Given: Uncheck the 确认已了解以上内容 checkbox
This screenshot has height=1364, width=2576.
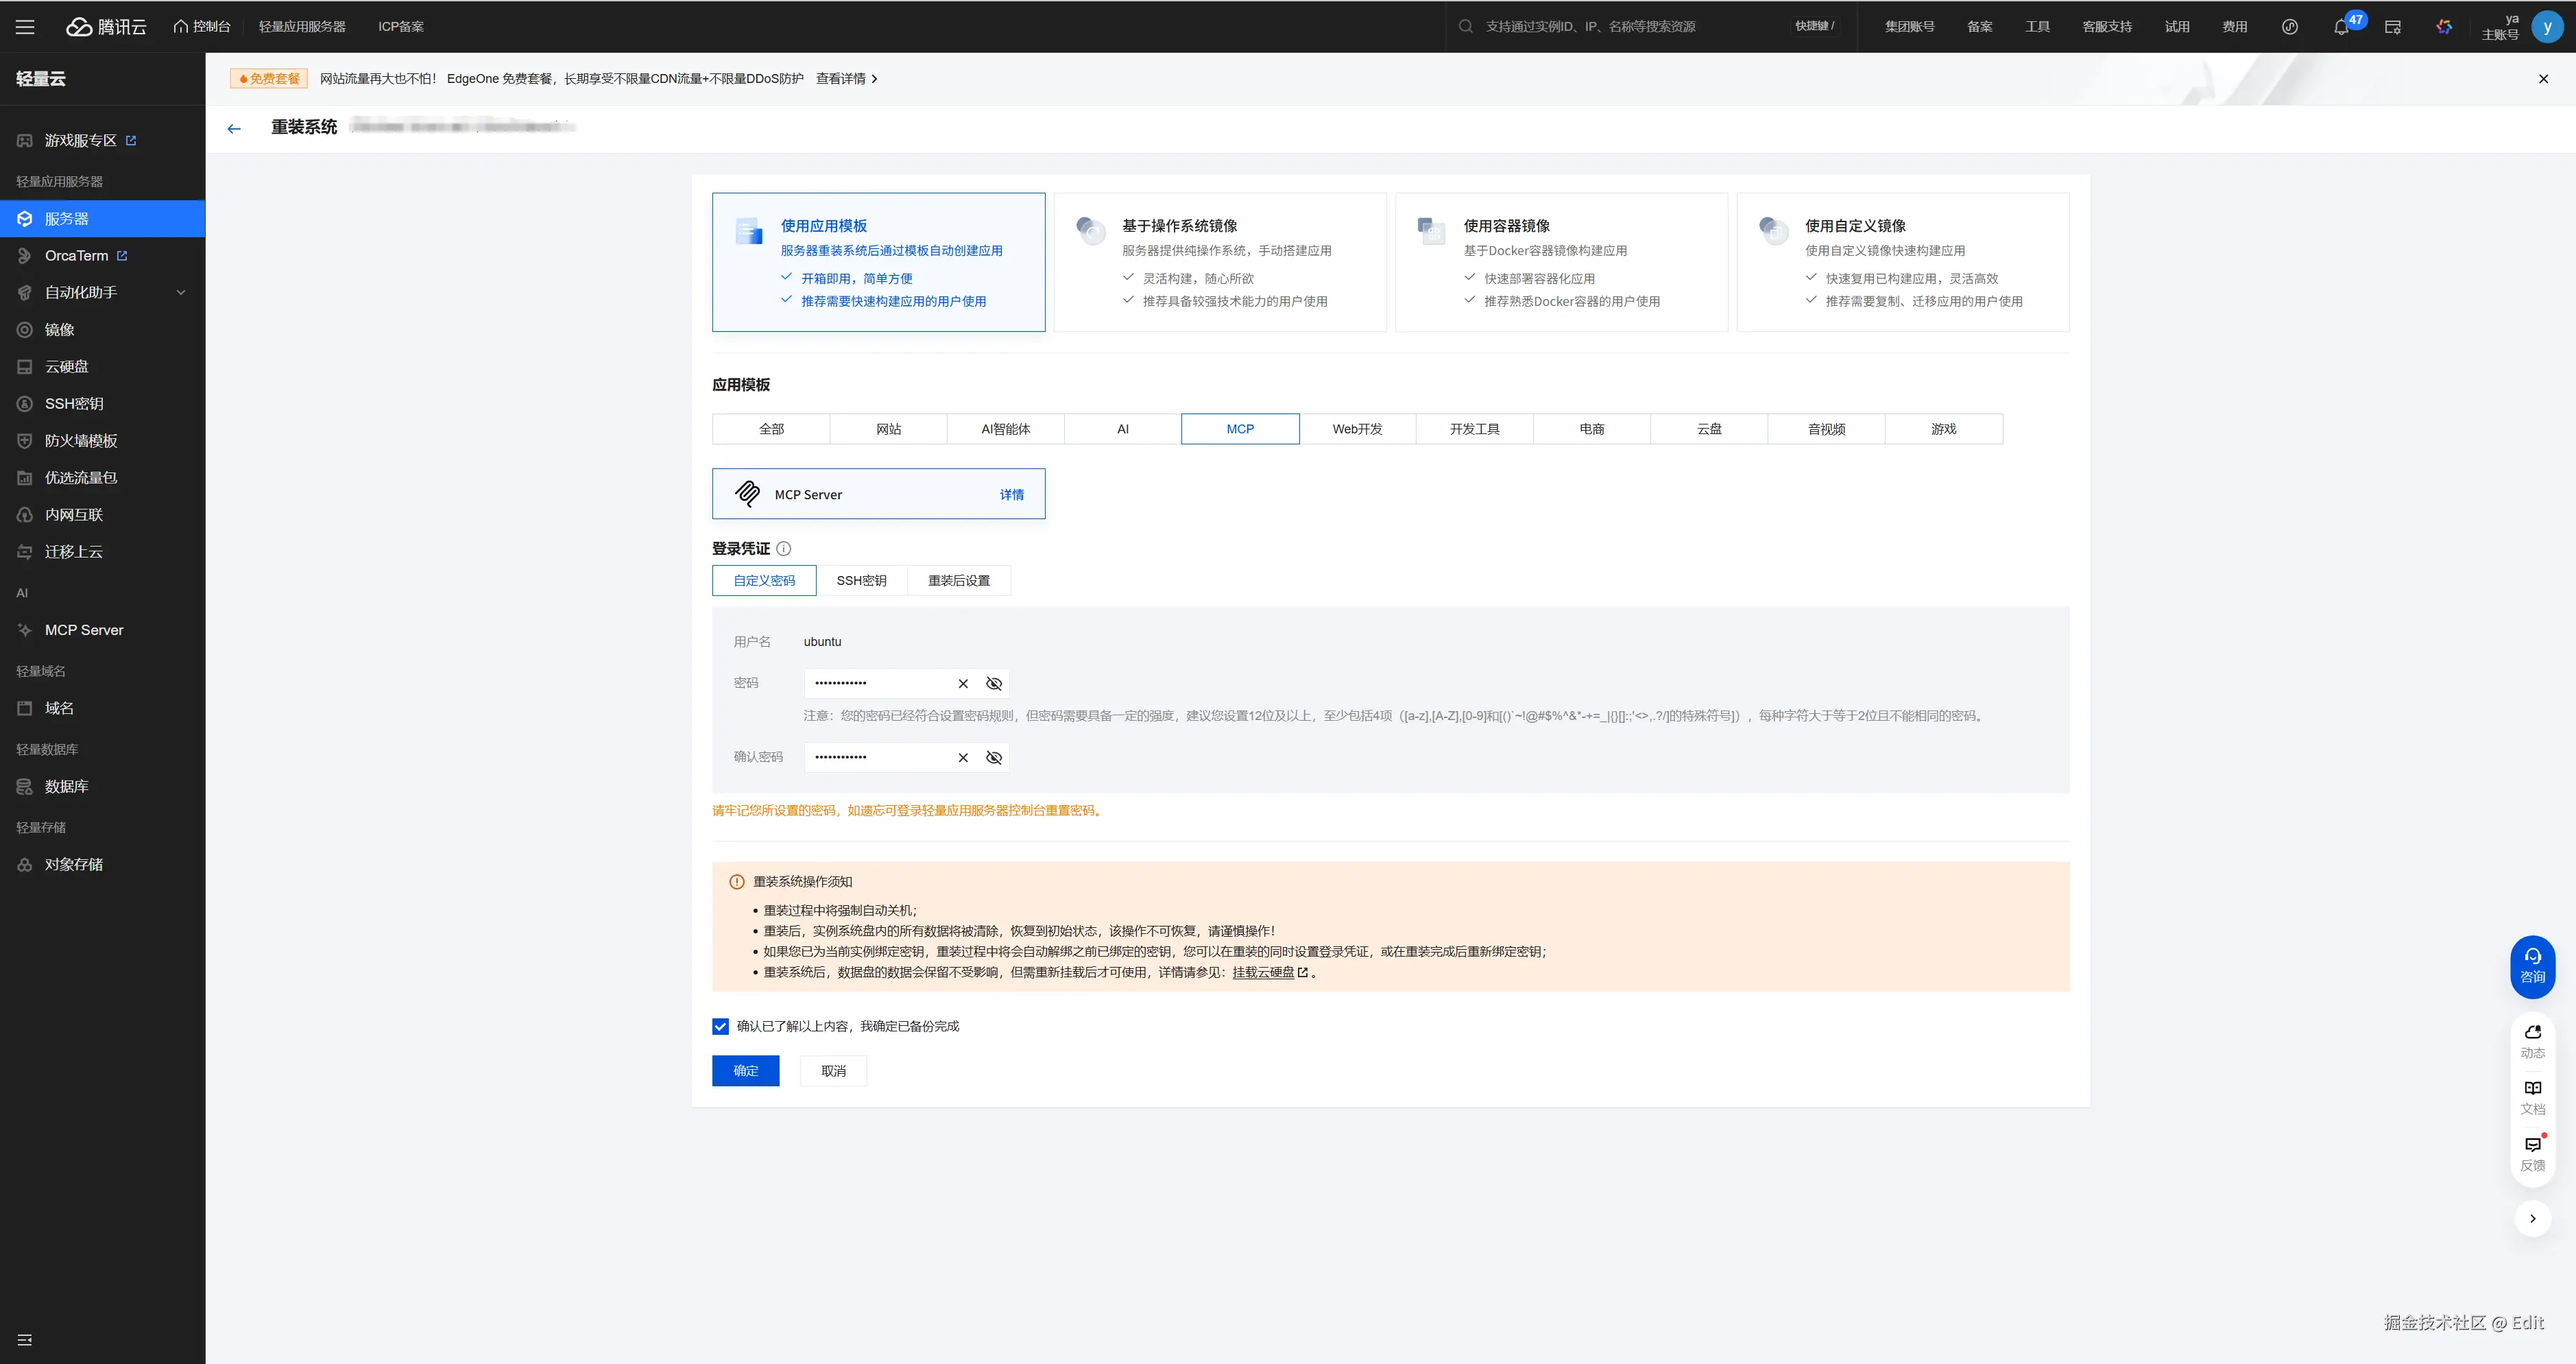Looking at the screenshot, I should 720,1026.
